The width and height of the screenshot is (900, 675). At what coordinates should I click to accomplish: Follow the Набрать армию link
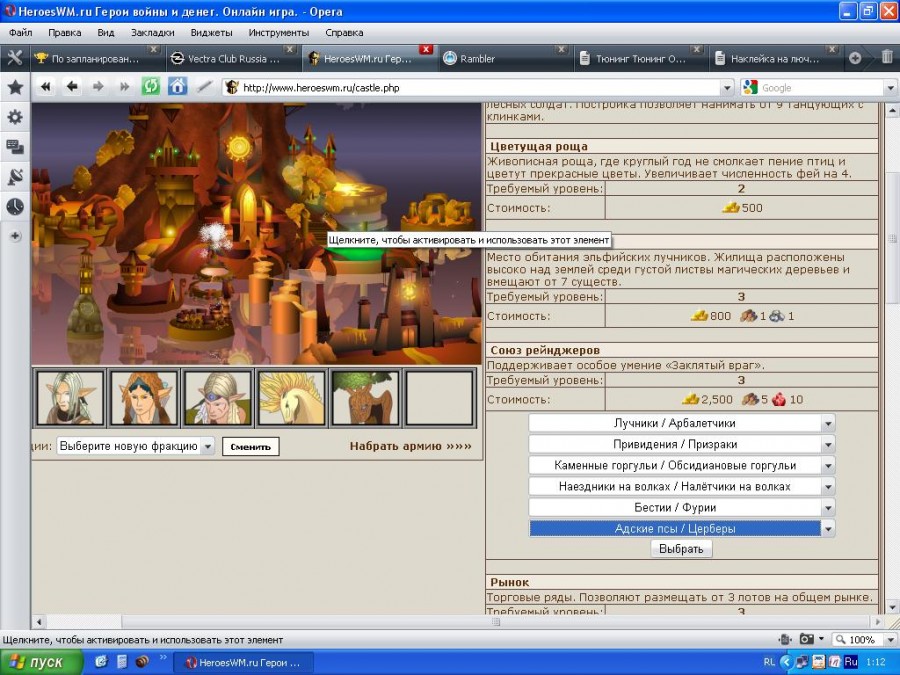410,446
